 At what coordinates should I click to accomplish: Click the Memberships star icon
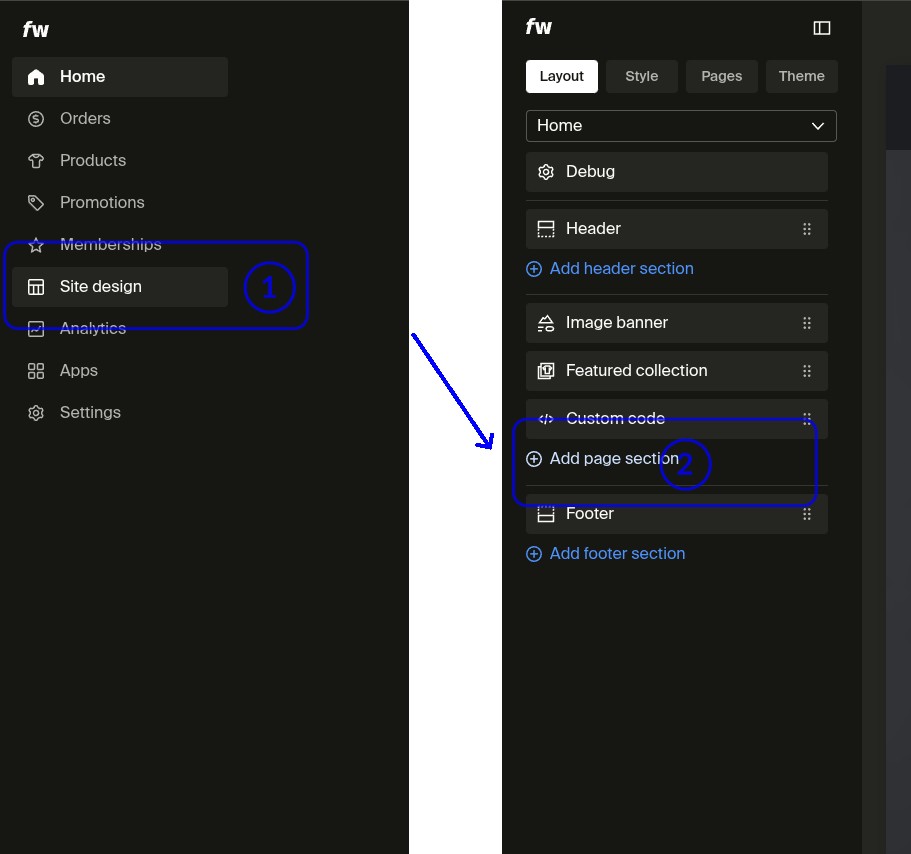36,245
